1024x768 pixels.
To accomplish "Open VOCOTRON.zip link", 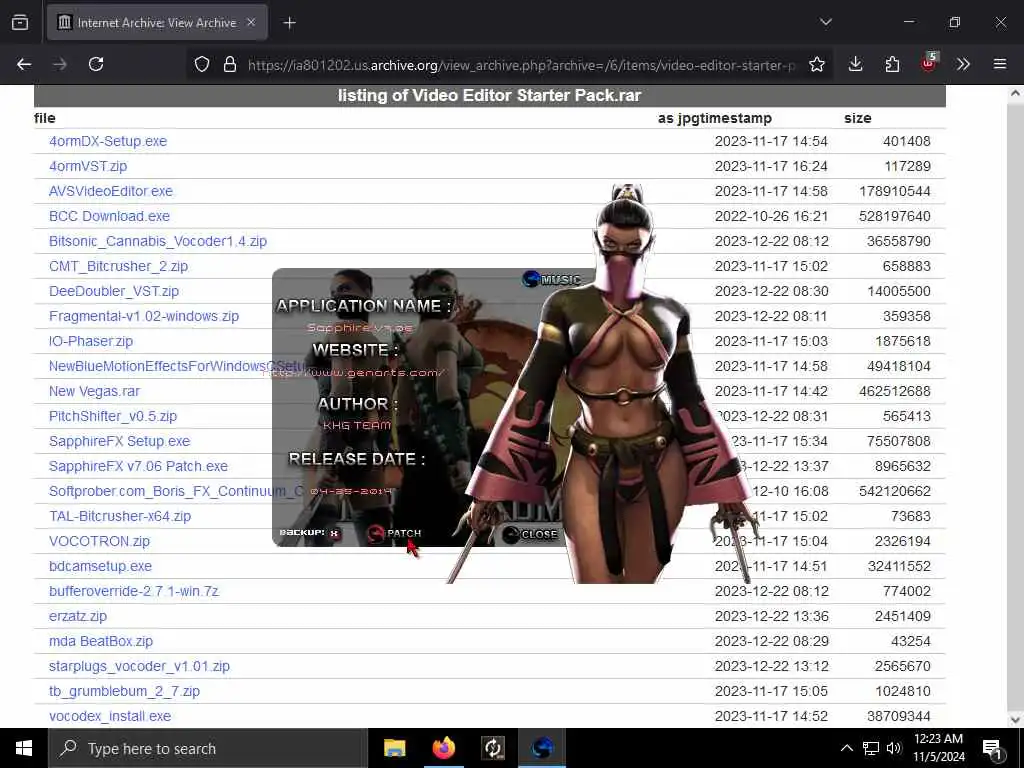I will coord(99,541).
